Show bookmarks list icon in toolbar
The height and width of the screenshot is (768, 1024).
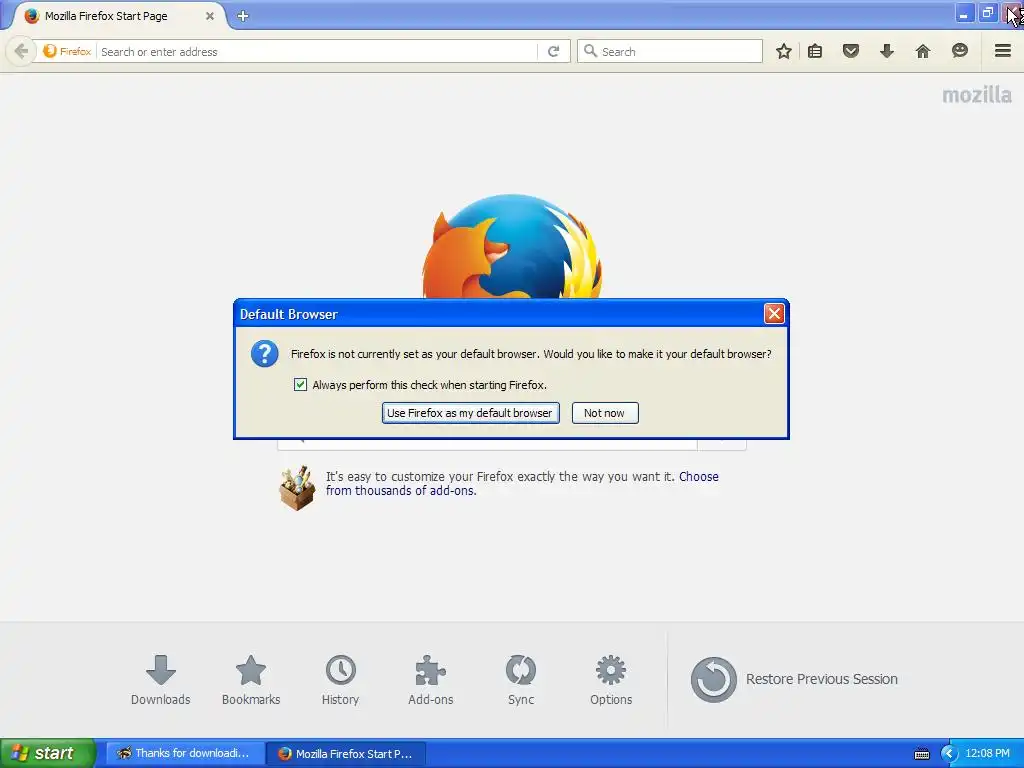(x=815, y=51)
